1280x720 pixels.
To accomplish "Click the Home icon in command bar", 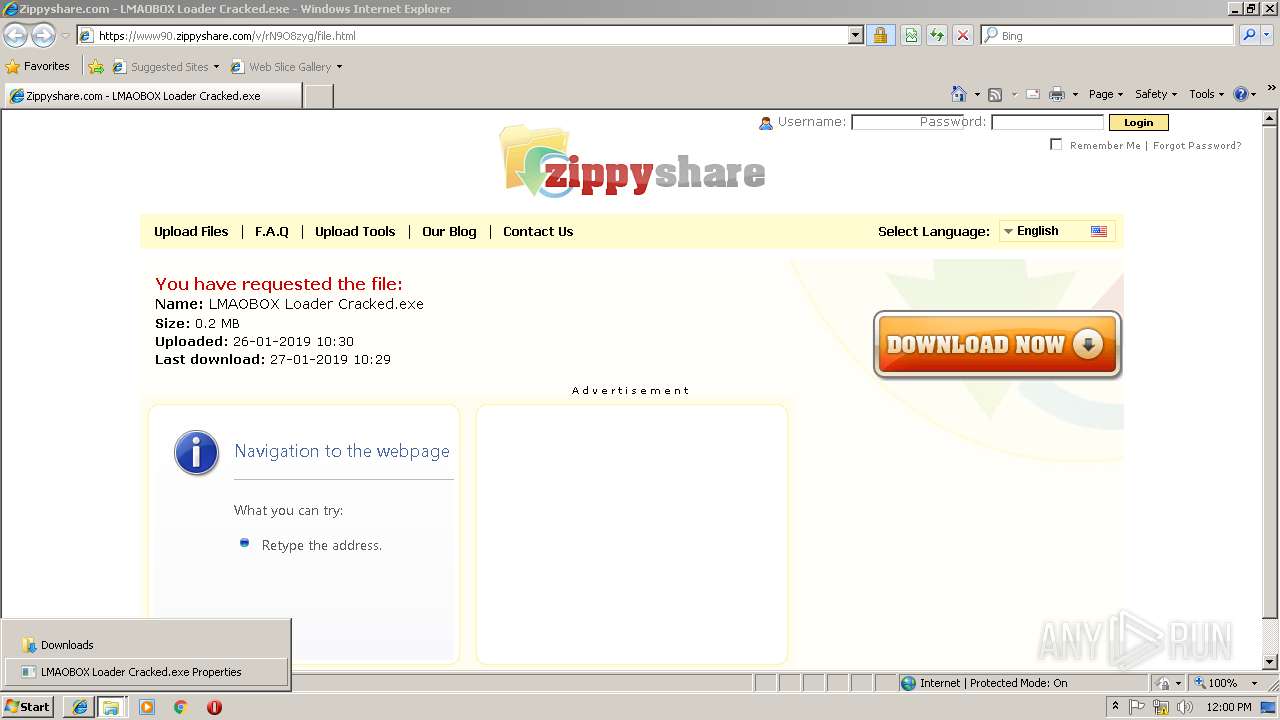I will tap(959, 94).
